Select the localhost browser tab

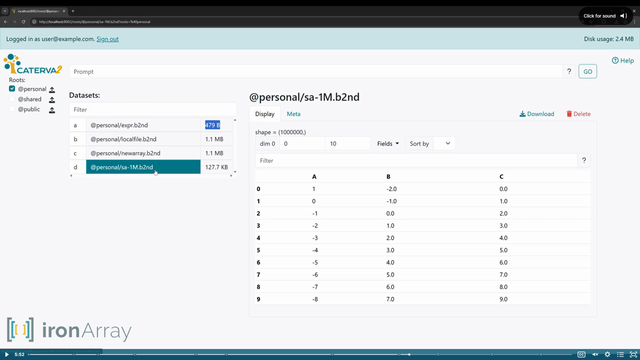[38, 11]
